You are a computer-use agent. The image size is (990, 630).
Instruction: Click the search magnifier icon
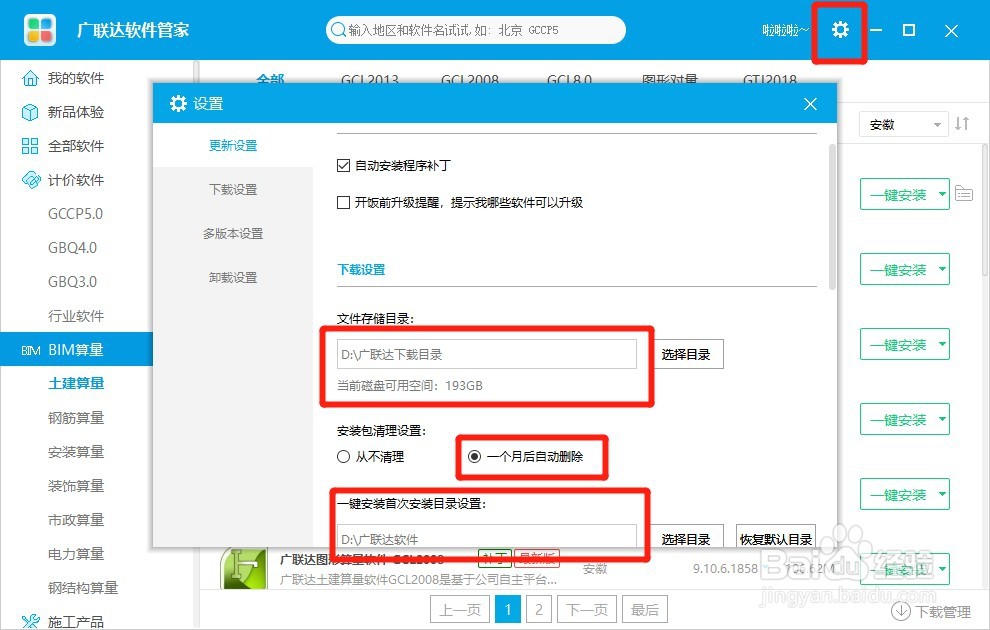pyautogui.click(x=338, y=30)
